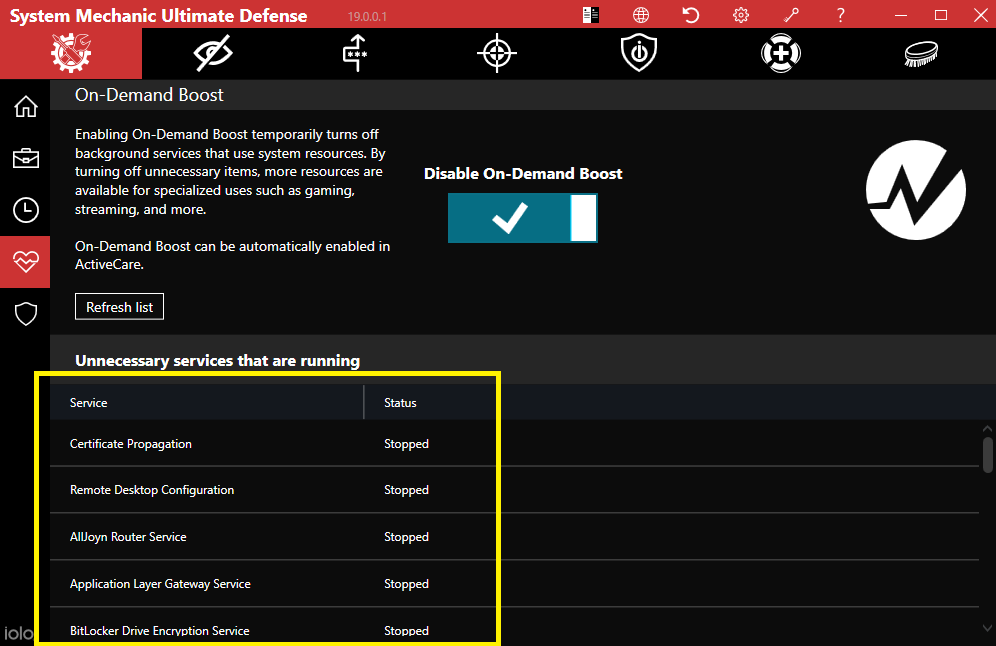
Task: Open the Privacy crossed-eye tab
Action: [213, 53]
